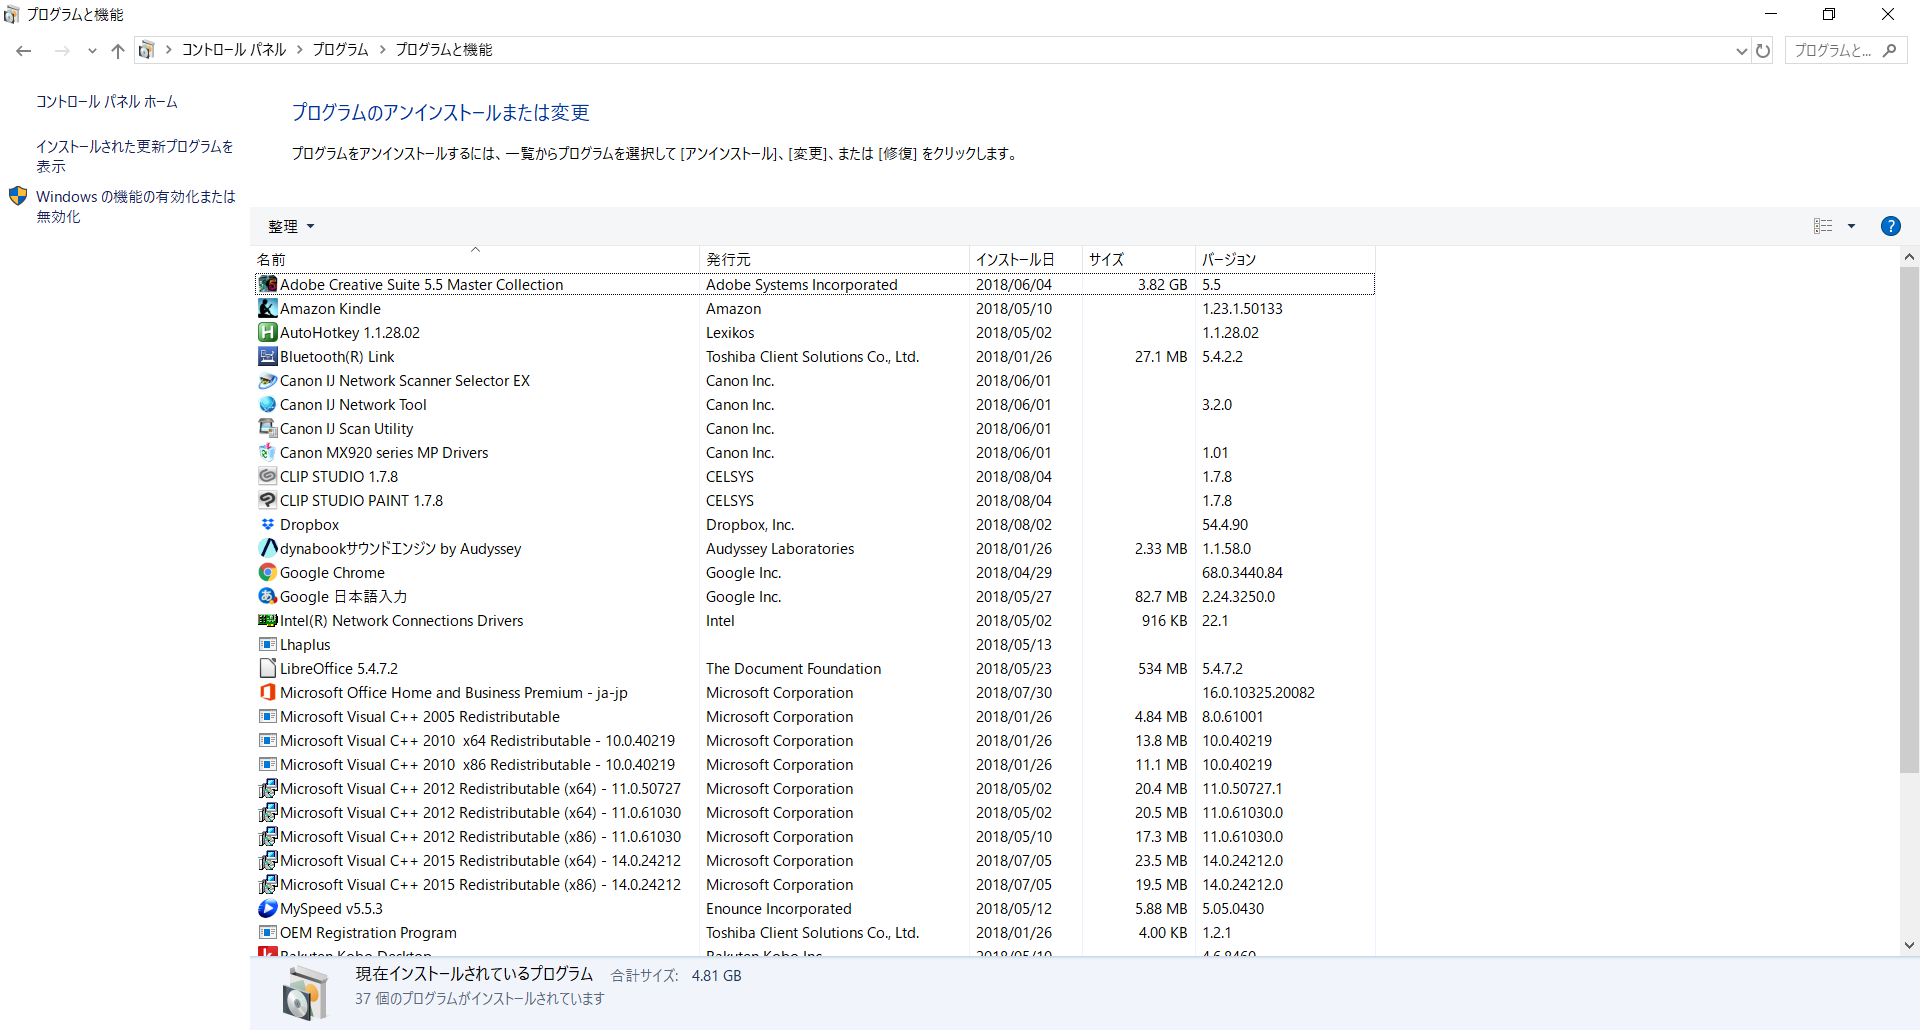This screenshot has height=1030, width=1920.
Task: Click the vertical scrollbar thumb
Action: 1909,520
